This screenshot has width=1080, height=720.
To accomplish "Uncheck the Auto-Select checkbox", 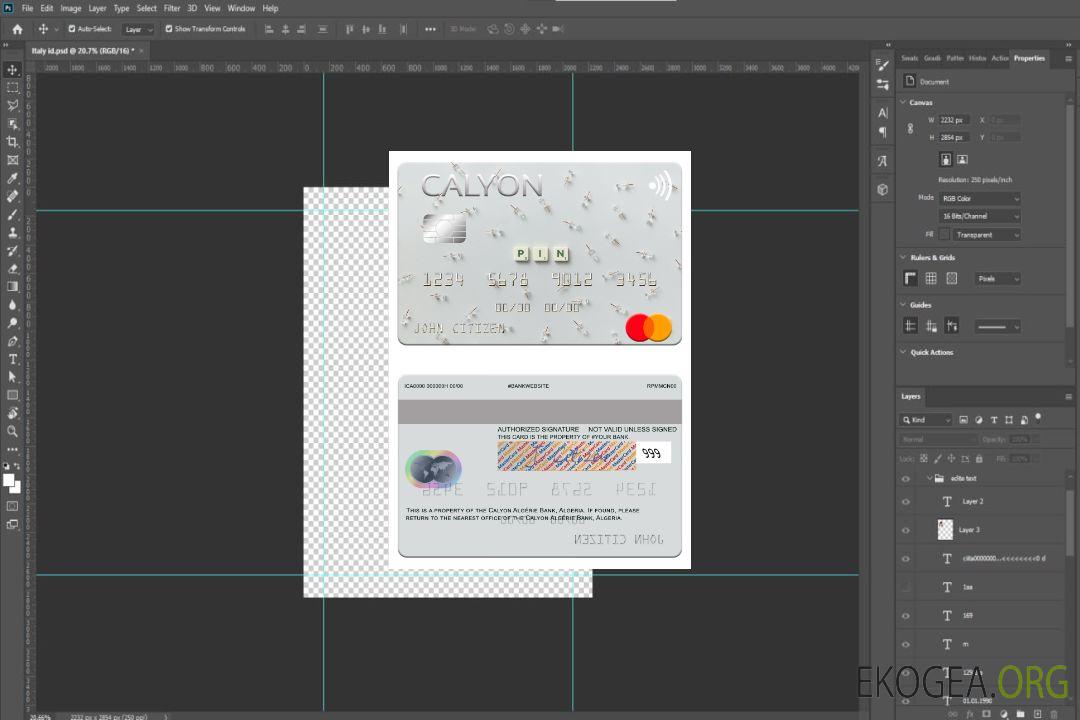I will point(72,29).
